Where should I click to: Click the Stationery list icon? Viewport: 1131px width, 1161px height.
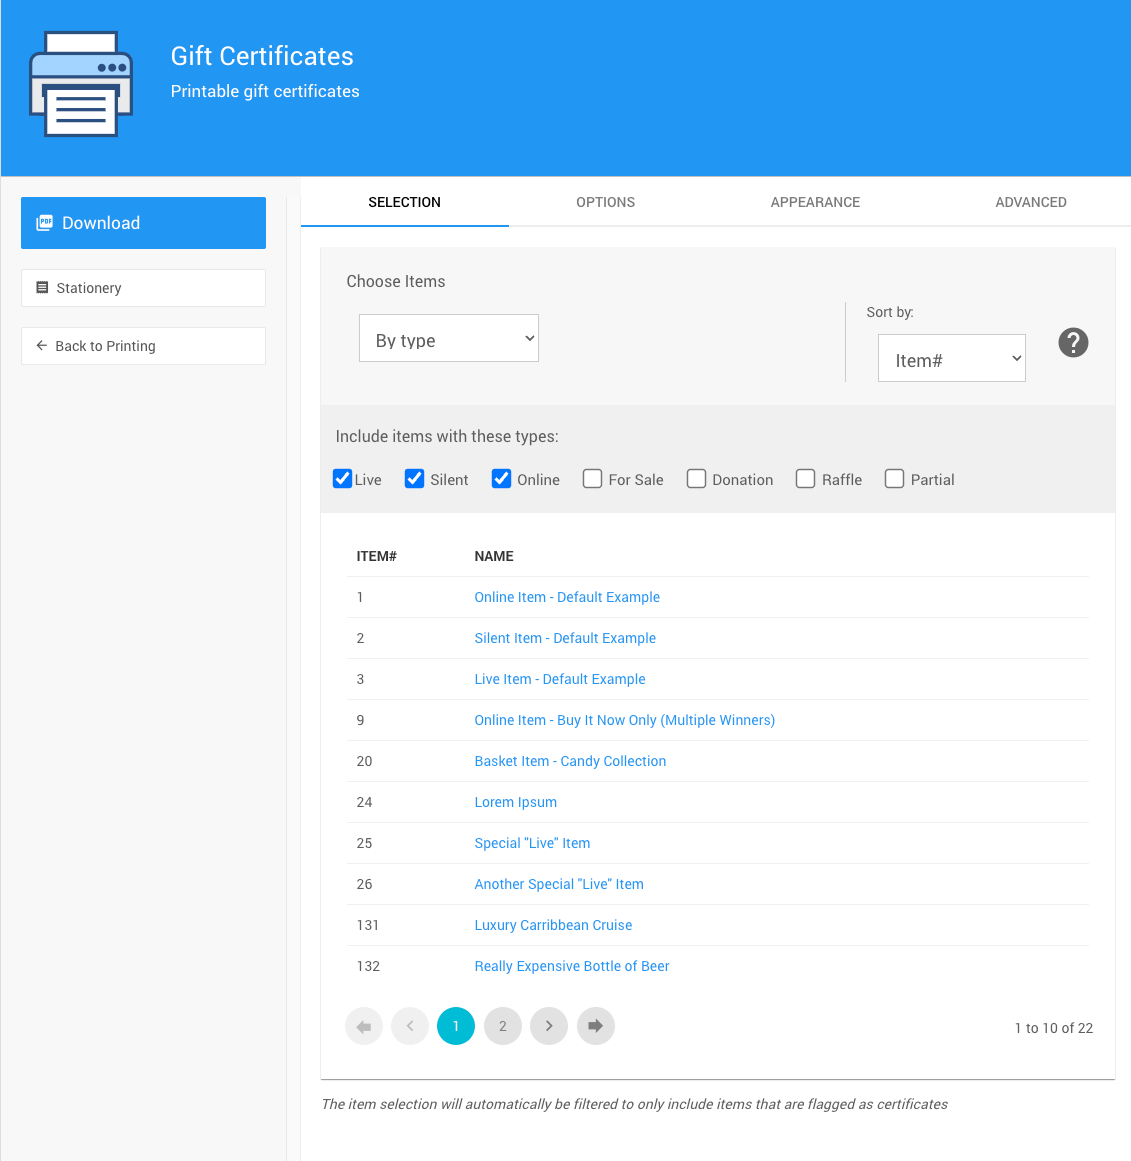coord(42,288)
